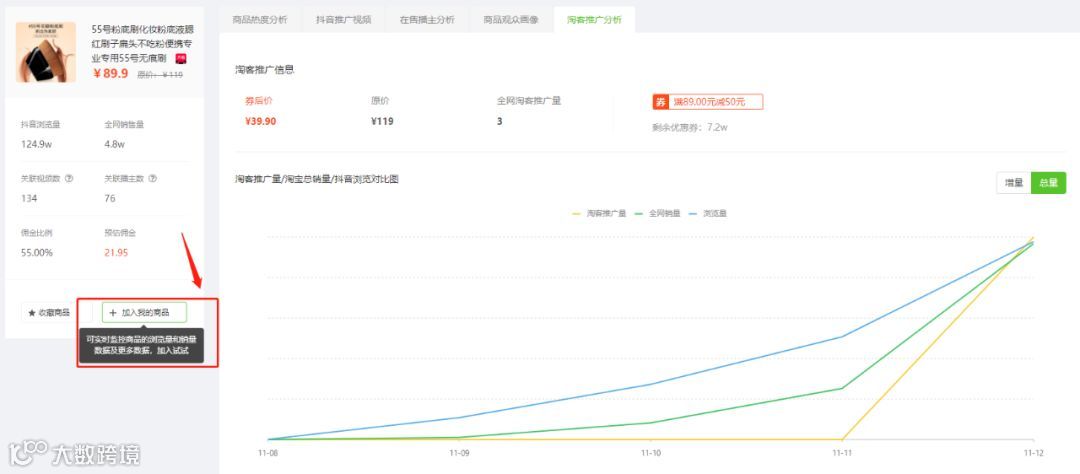Screen dimensions: 1080x474
Task: Click the 券 coupon icon
Action: (x=661, y=102)
